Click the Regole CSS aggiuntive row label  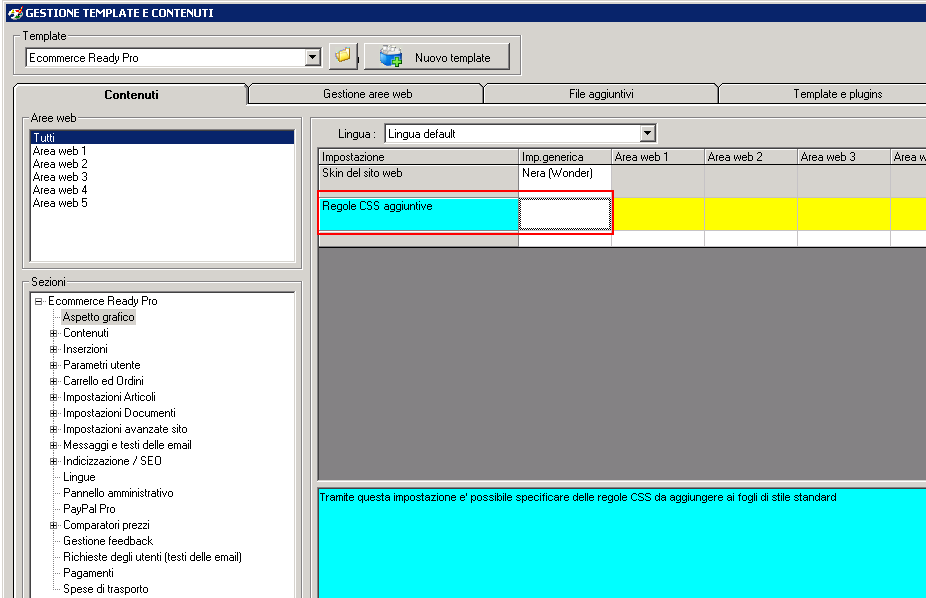click(418, 214)
